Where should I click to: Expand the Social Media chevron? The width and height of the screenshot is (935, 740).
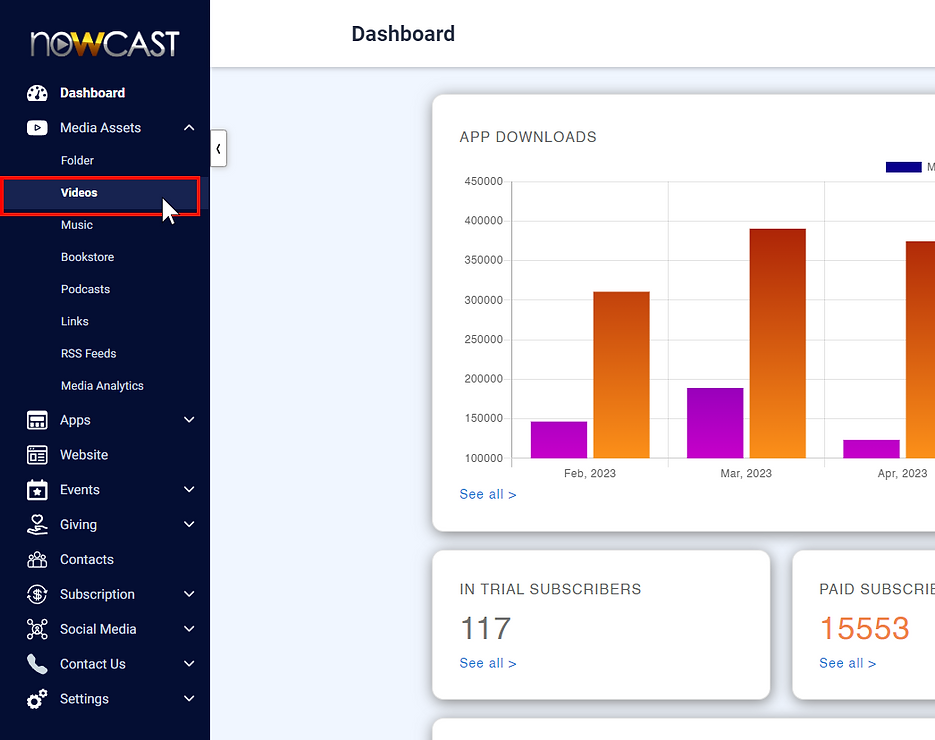point(189,629)
